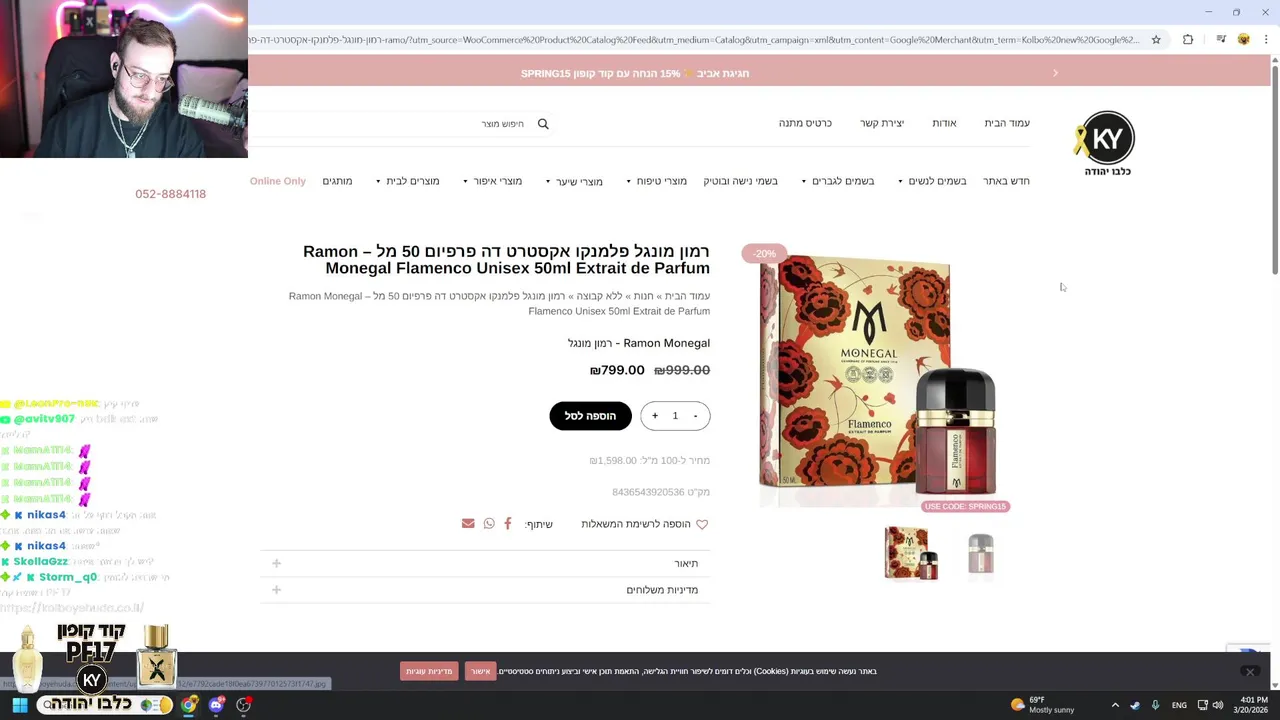1280x720 pixels.
Task: Click the main Flamenco product image
Action: click(878, 378)
